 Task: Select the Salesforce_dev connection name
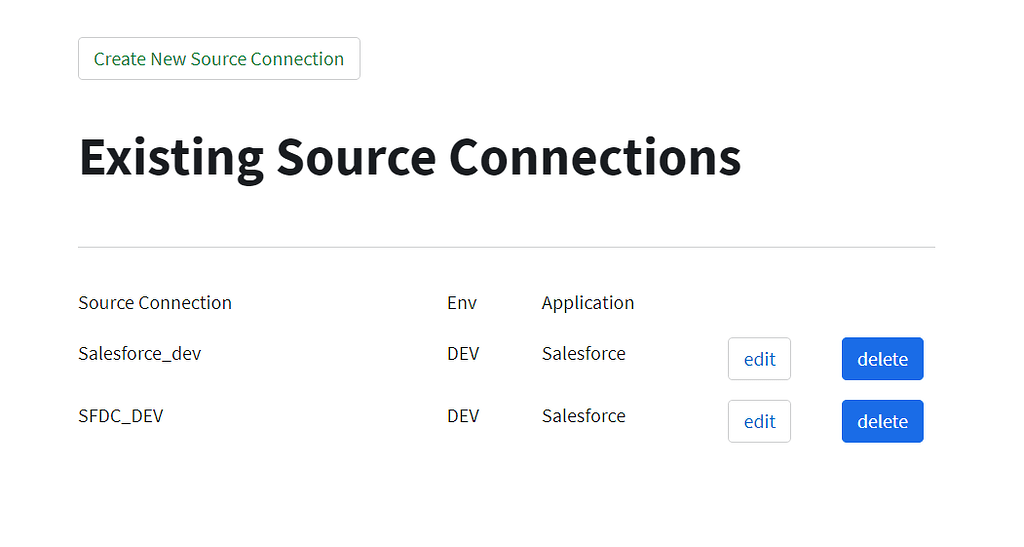click(139, 353)
